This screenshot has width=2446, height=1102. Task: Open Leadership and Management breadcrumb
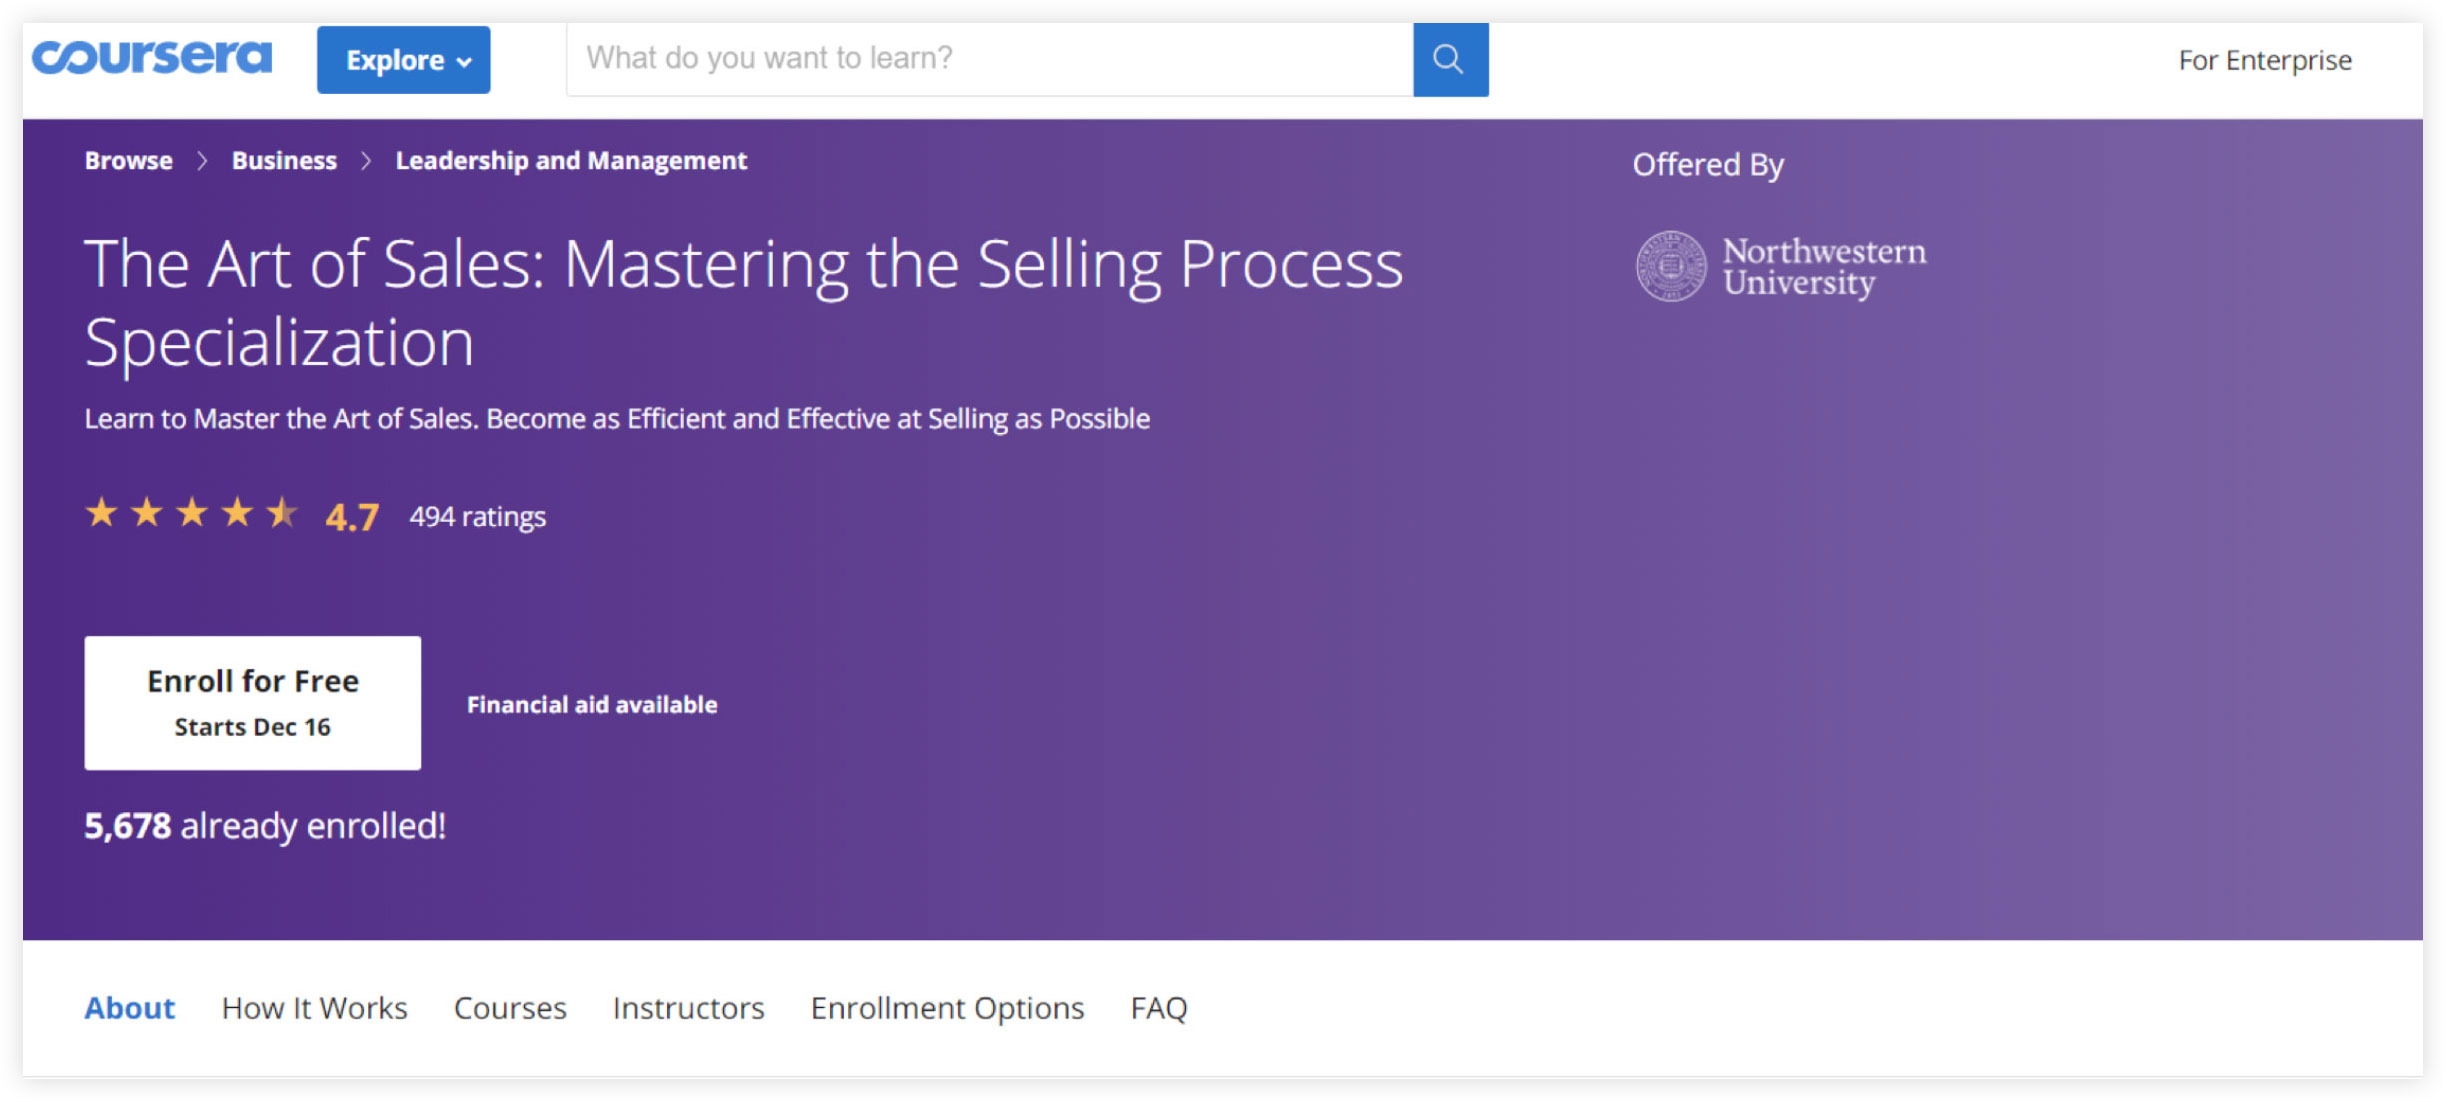[x=571, y=161]
